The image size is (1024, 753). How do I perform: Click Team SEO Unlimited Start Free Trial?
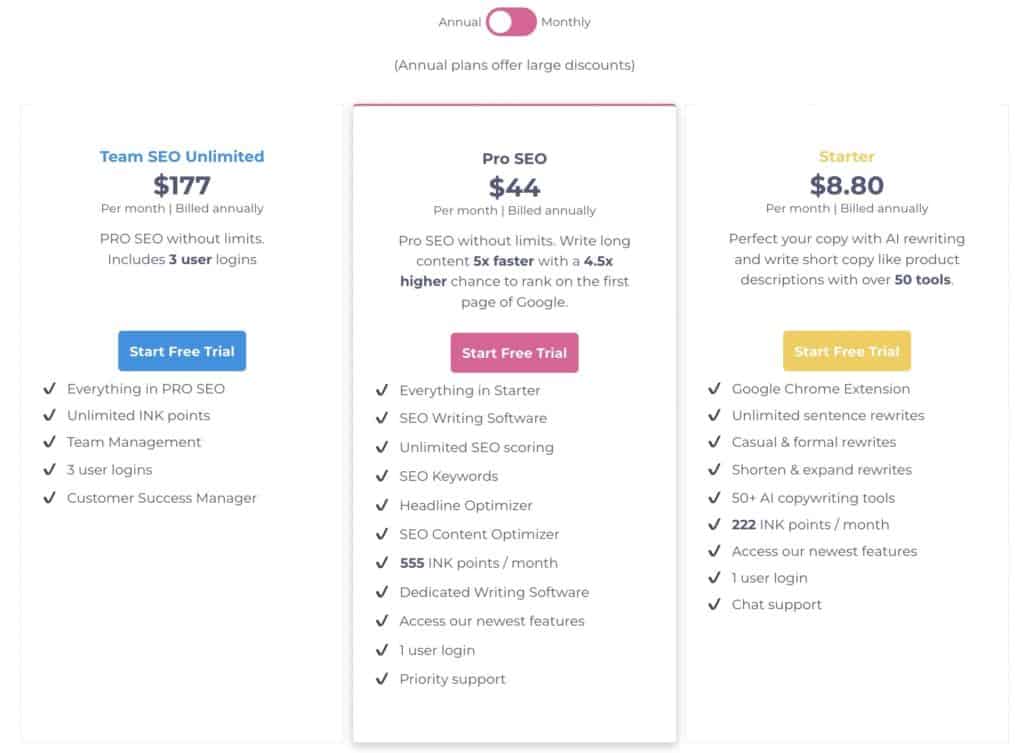point(182,351)
